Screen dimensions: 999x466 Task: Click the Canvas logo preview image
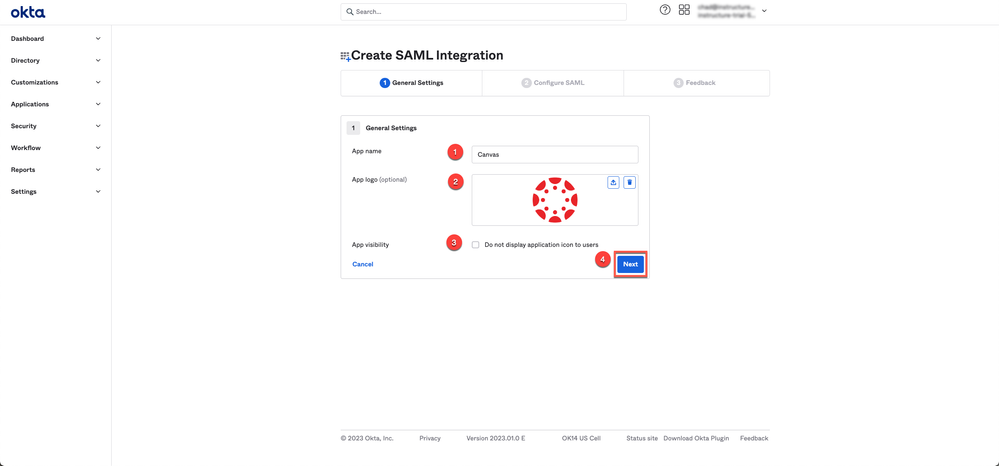coord(555,200)
